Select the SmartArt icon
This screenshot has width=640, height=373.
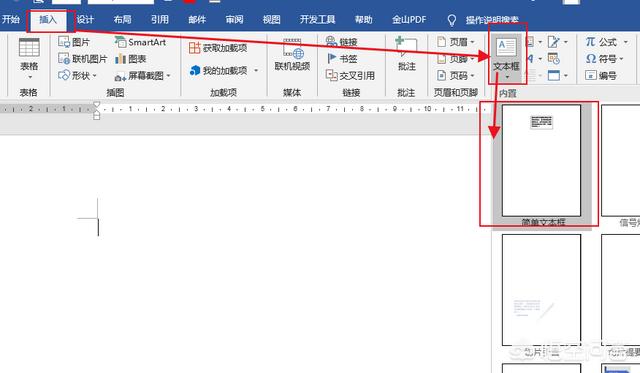(120, 42)
